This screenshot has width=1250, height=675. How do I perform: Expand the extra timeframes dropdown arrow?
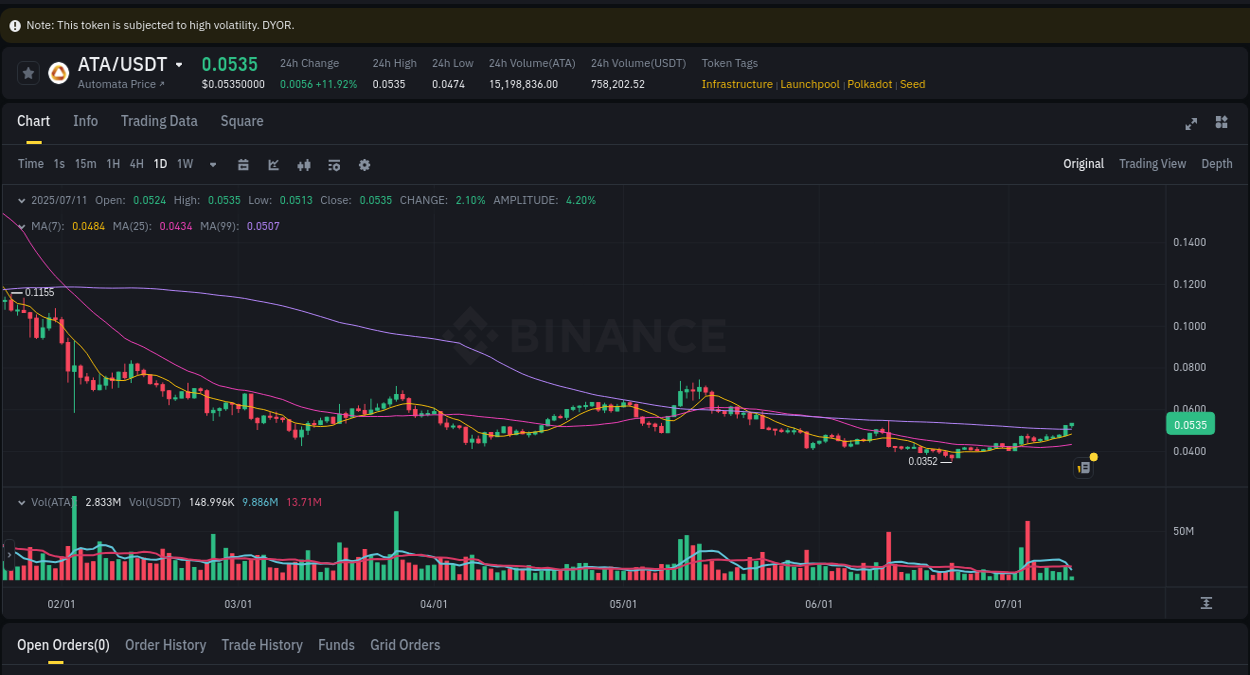click(x=212, y=164)
